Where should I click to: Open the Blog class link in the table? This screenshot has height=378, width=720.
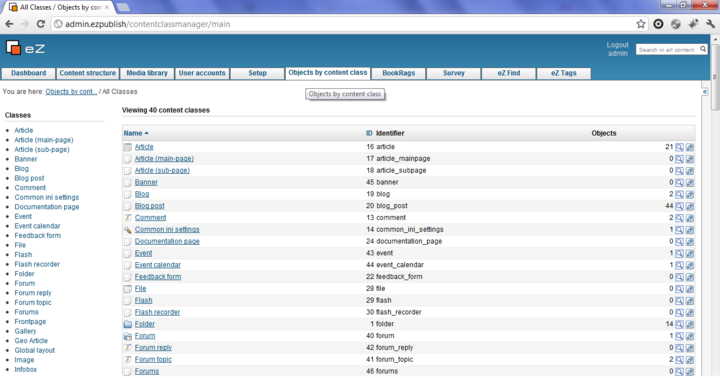142,194
